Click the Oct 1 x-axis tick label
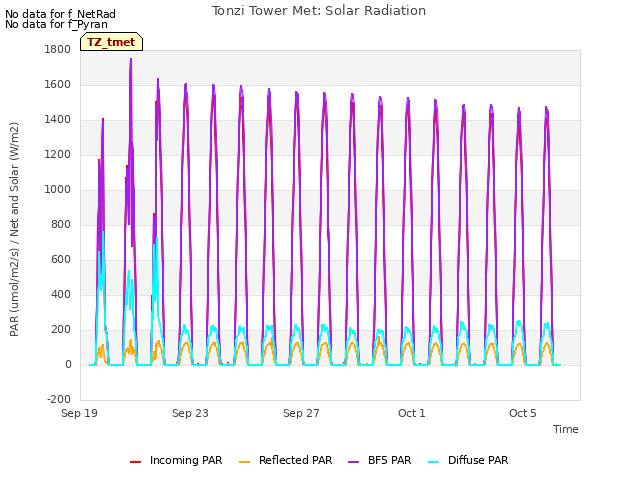Image resolution: width=640 pixels, height=480 pixels. click(x=412, y=413)
